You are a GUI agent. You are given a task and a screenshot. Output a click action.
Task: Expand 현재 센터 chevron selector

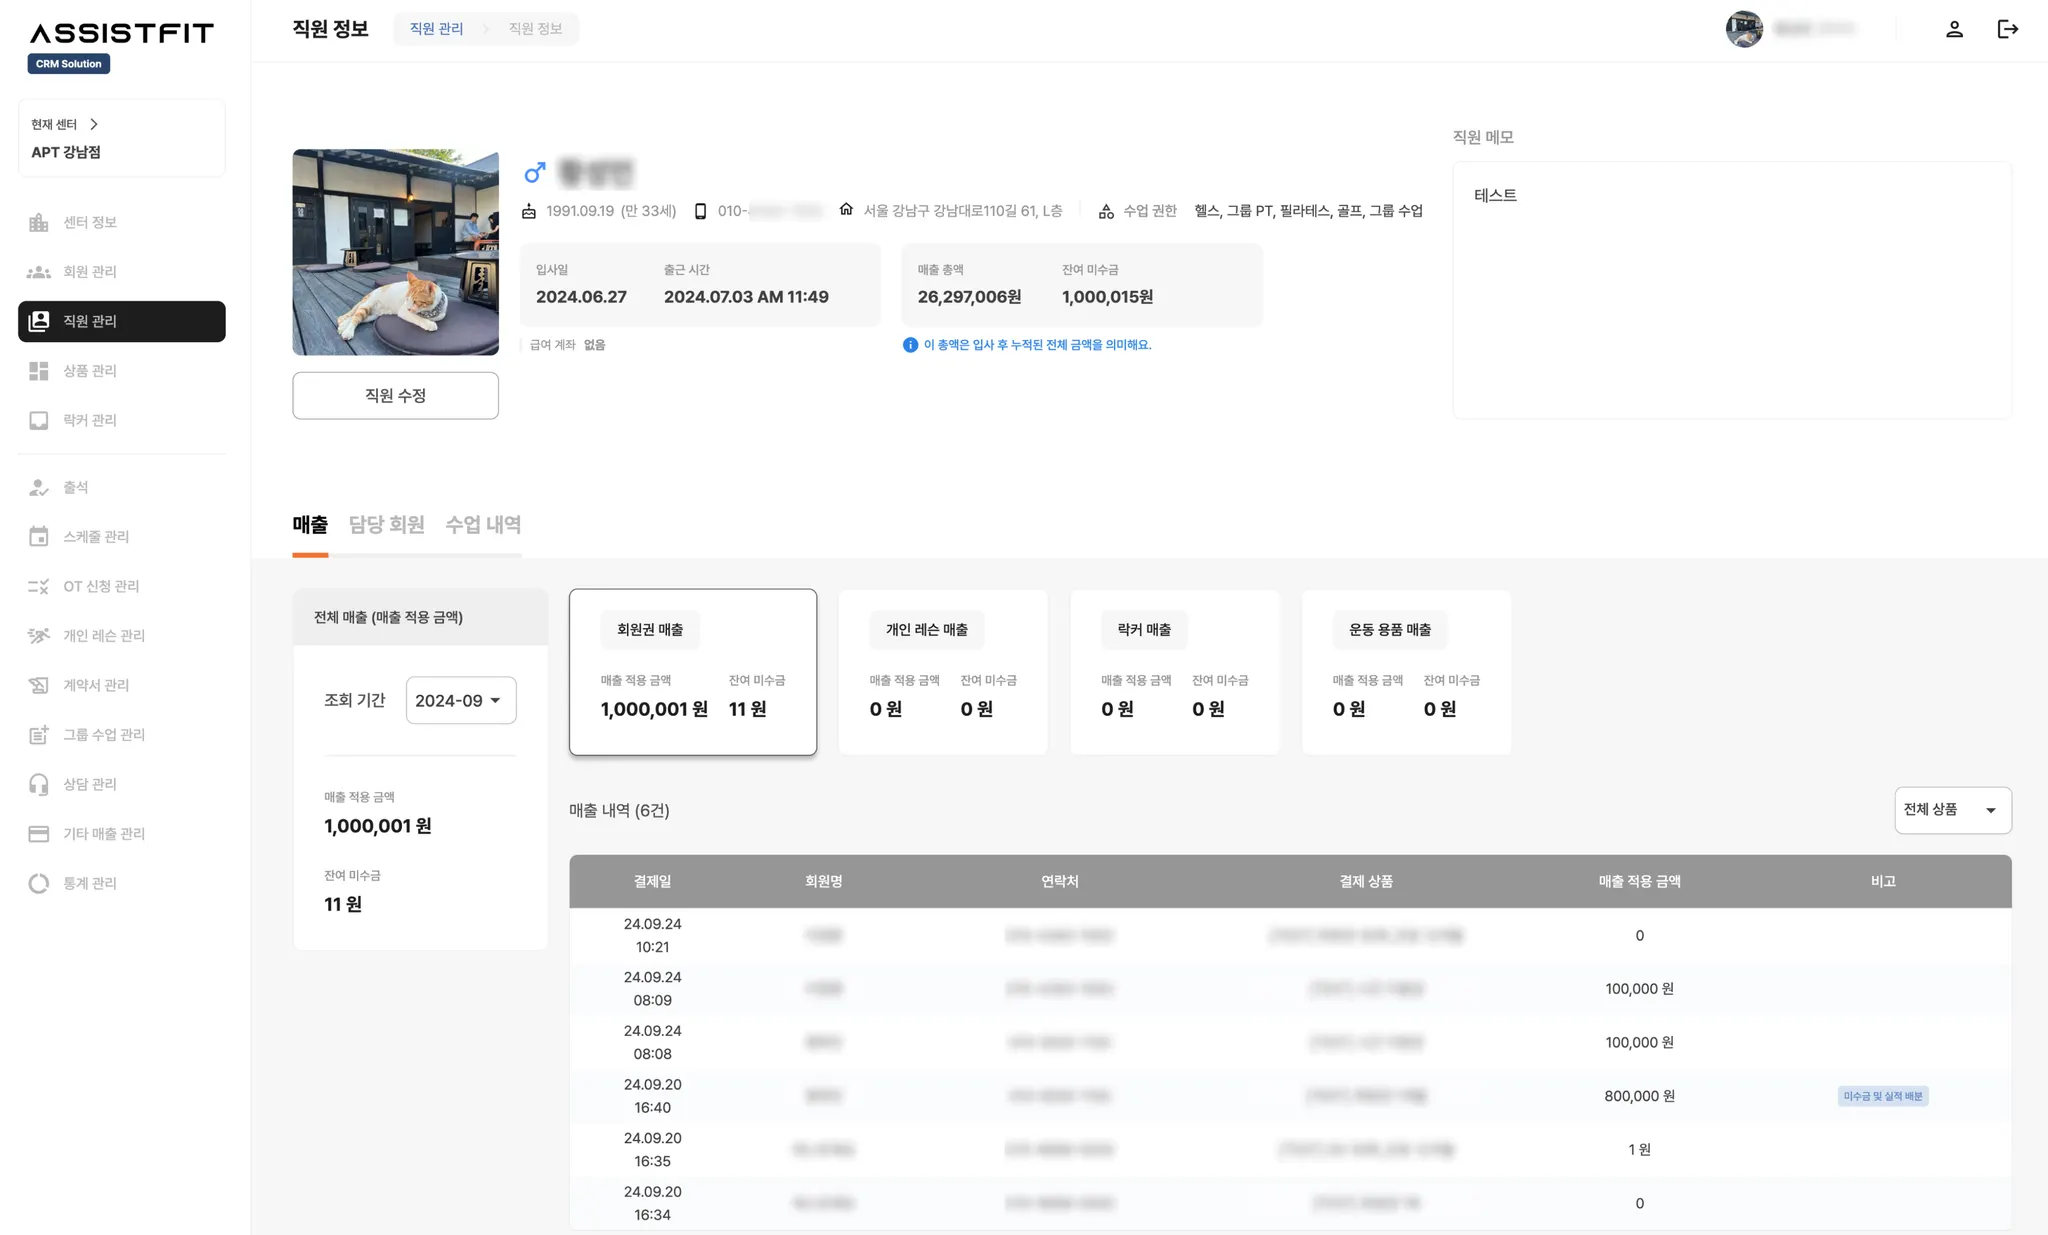(94, 124)
